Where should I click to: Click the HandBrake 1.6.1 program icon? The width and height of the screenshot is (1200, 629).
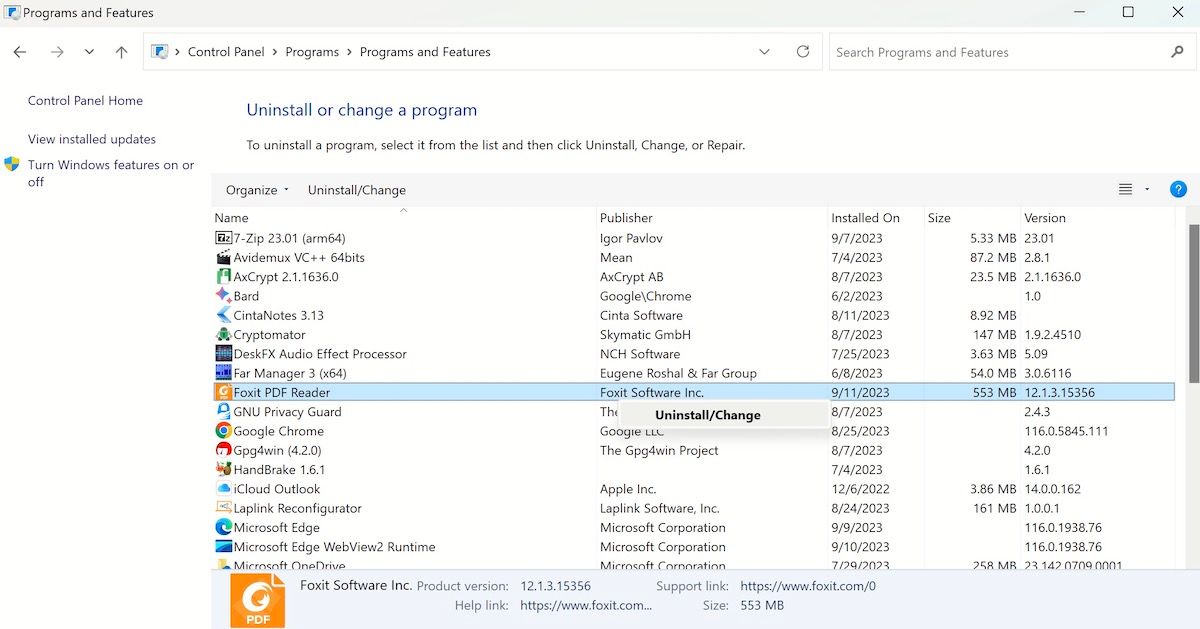224,469
